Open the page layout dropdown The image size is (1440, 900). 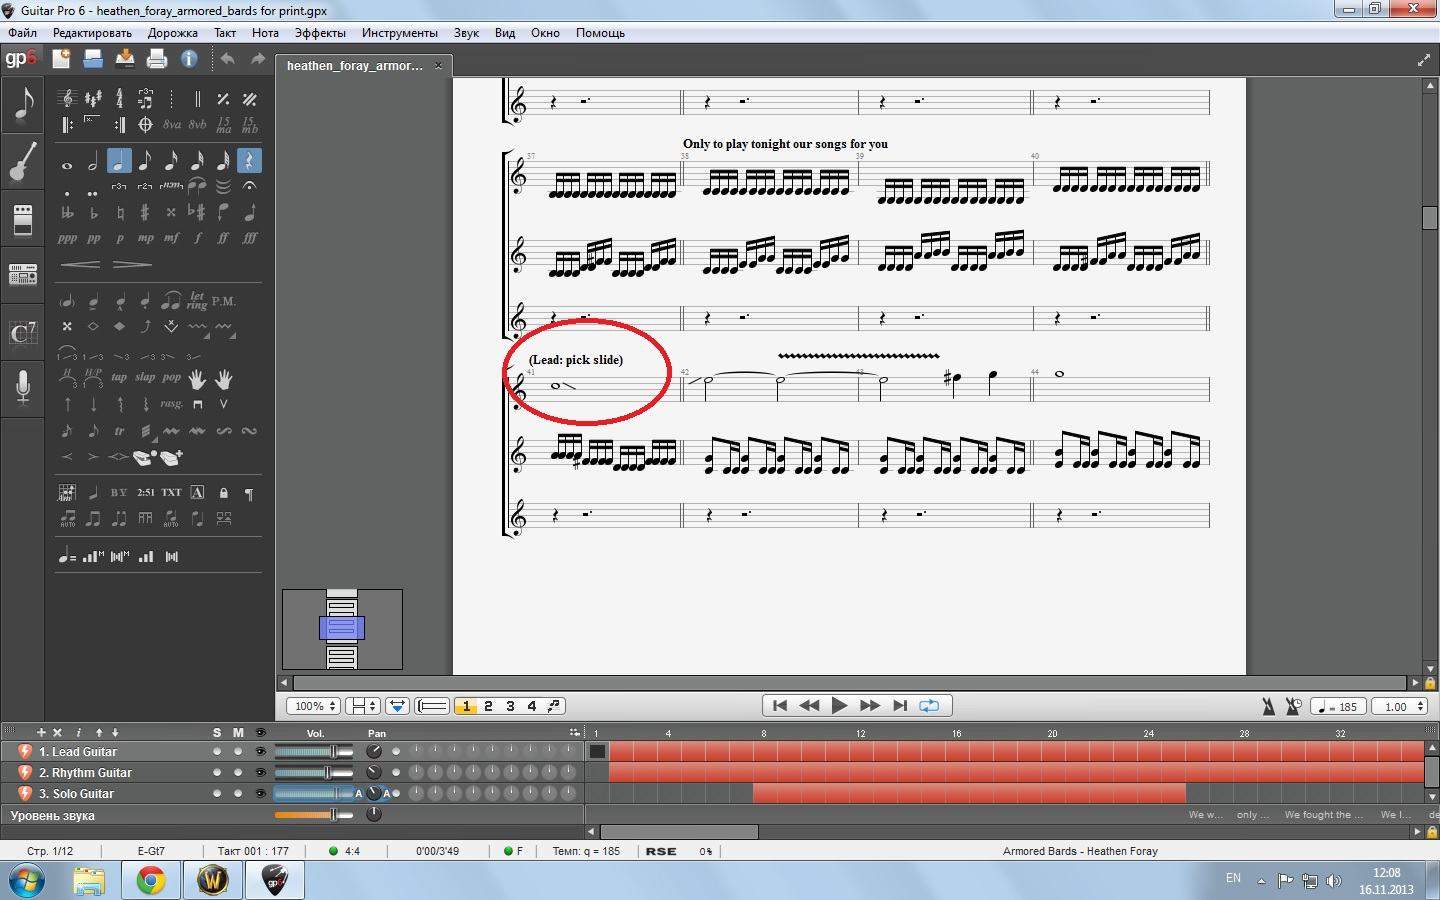(362, 706)
